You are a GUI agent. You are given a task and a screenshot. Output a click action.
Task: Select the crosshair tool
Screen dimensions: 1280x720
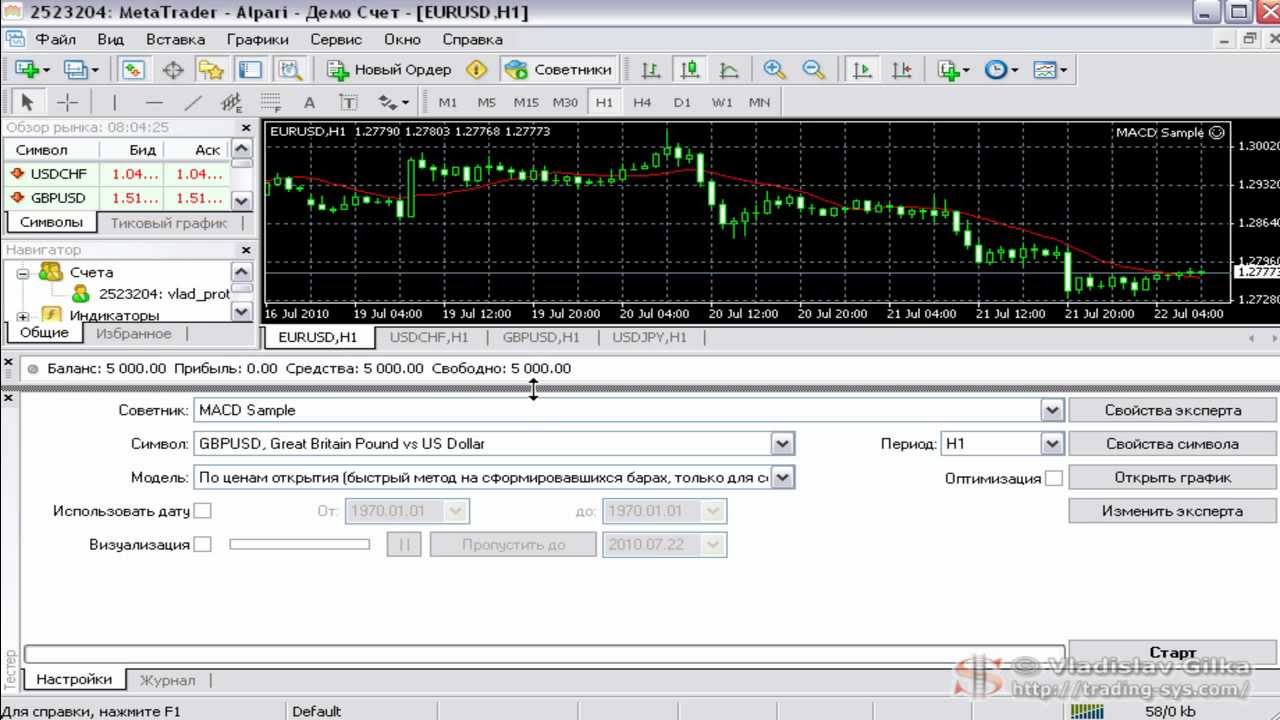pyautogui.click(x=67, y=102)
